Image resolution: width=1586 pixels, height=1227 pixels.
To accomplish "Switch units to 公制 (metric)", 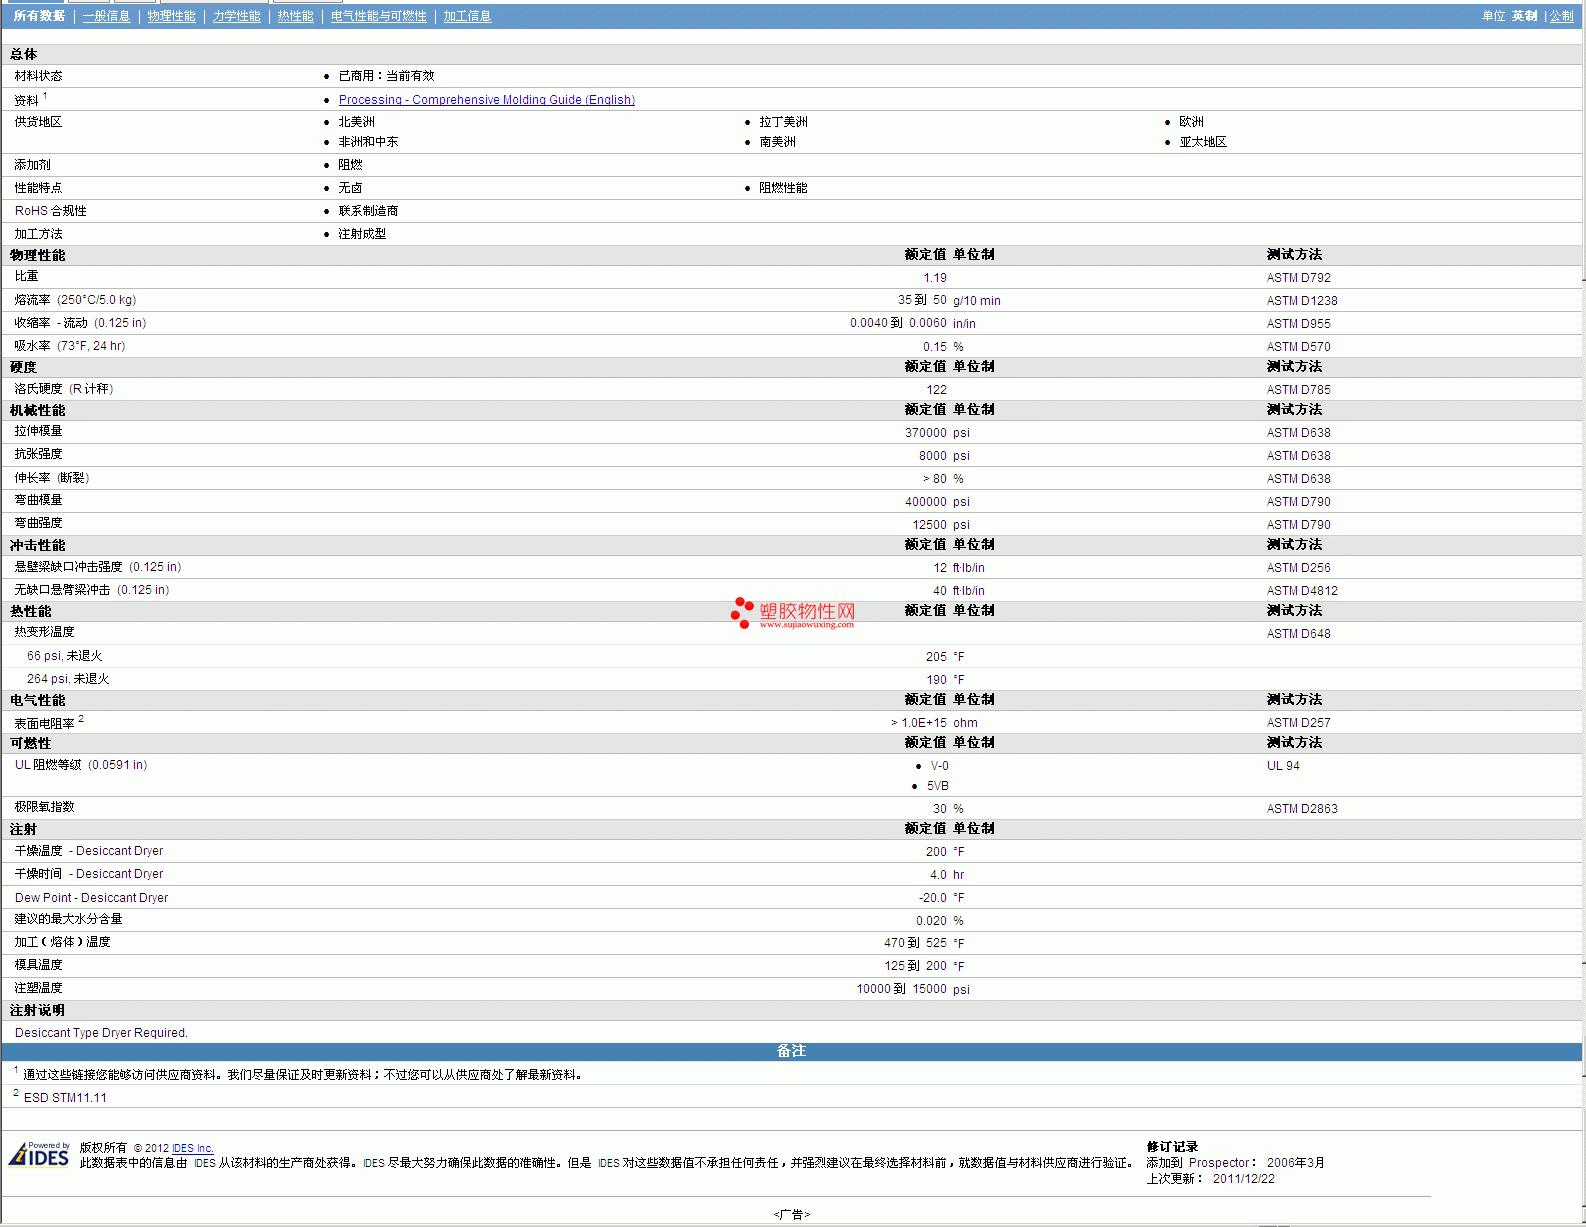I will pos(1561,16).
